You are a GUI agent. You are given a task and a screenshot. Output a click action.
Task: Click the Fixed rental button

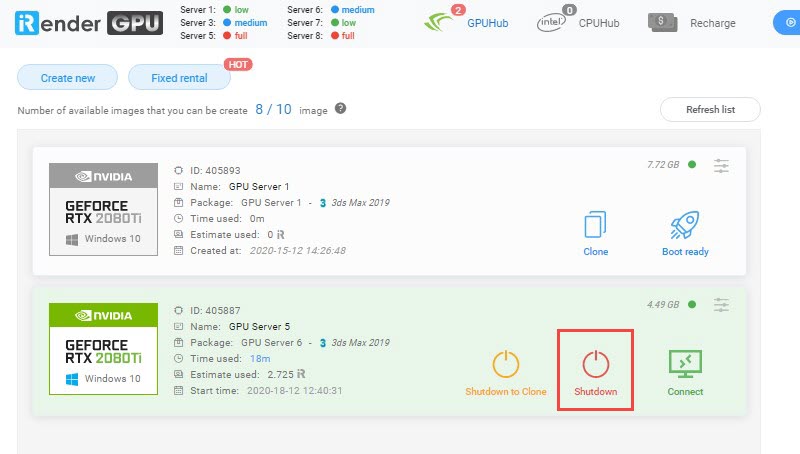point(179,77)
